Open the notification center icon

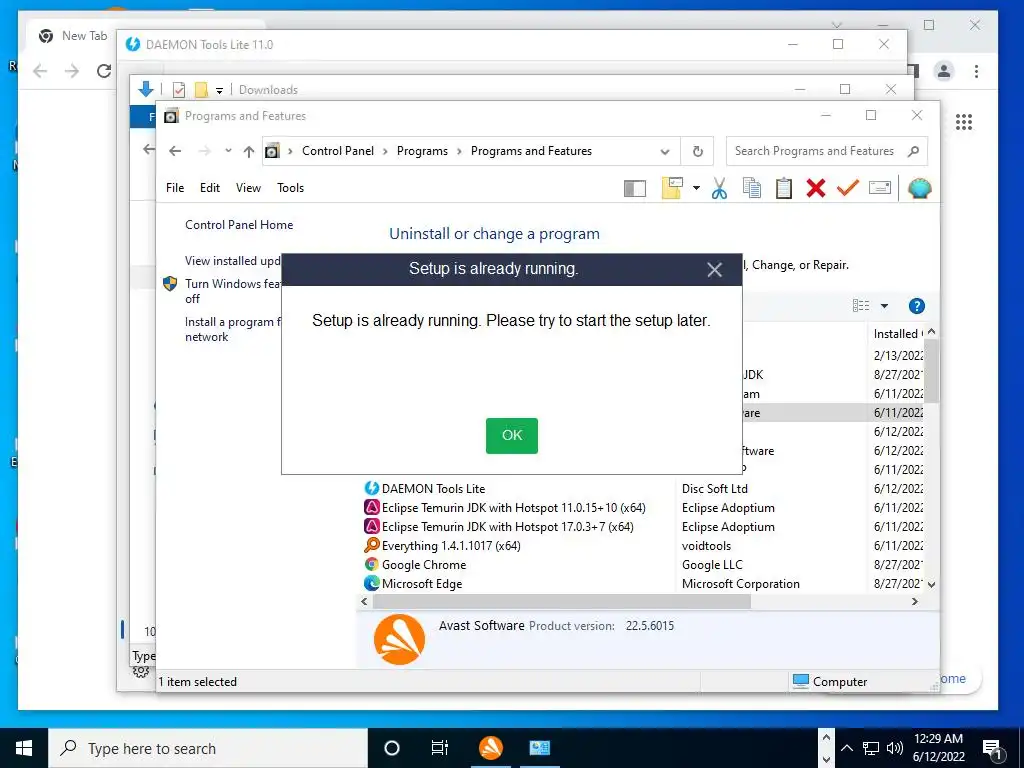pyautogui.click(x=993, y=748)
